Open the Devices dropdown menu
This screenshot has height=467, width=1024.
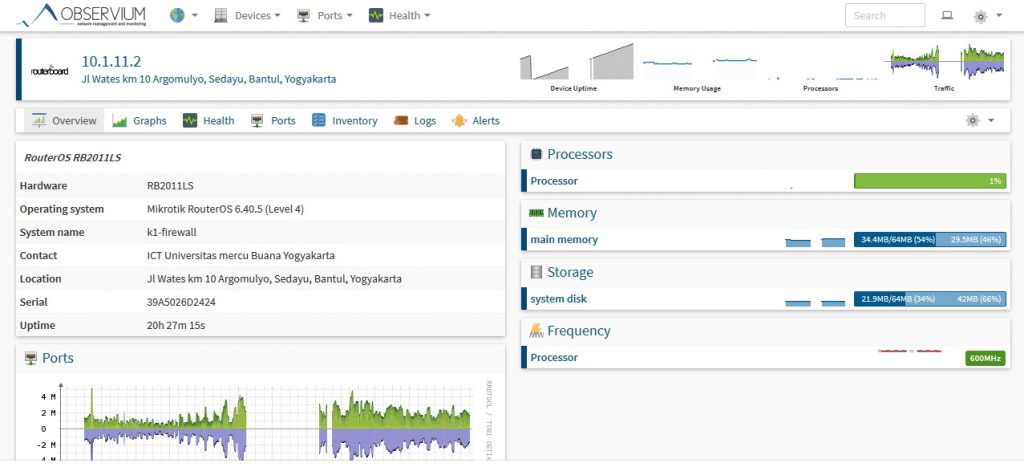click(247, 16)
